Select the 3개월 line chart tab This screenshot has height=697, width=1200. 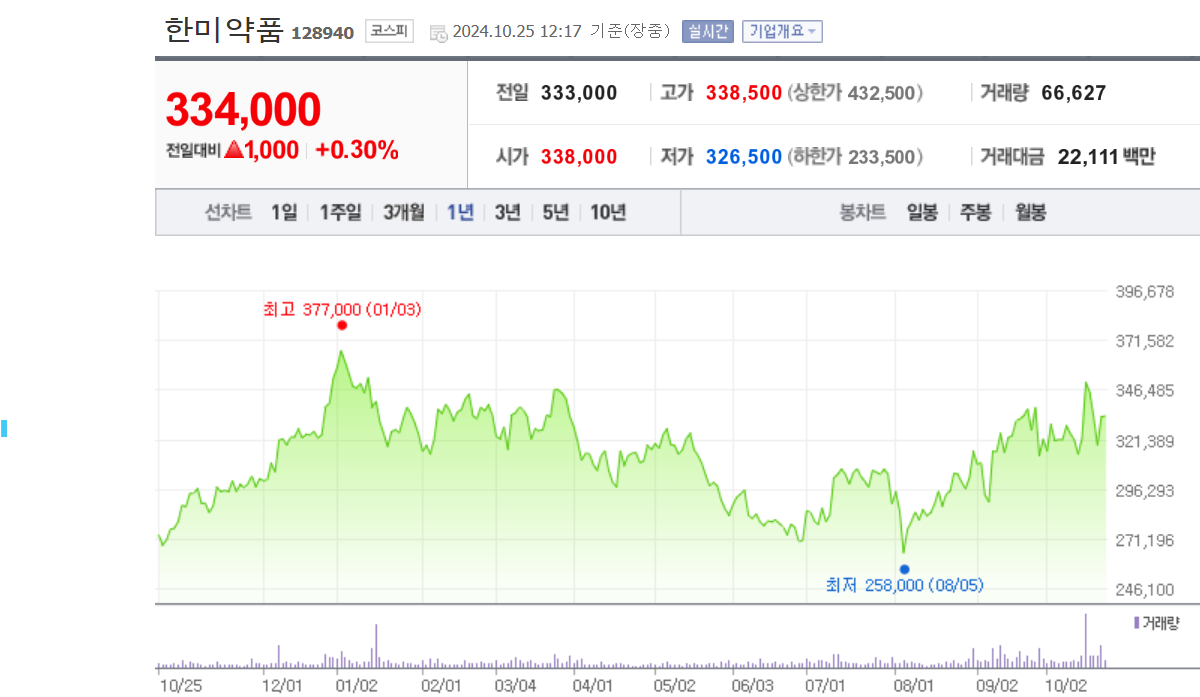[x=404, y=212]
